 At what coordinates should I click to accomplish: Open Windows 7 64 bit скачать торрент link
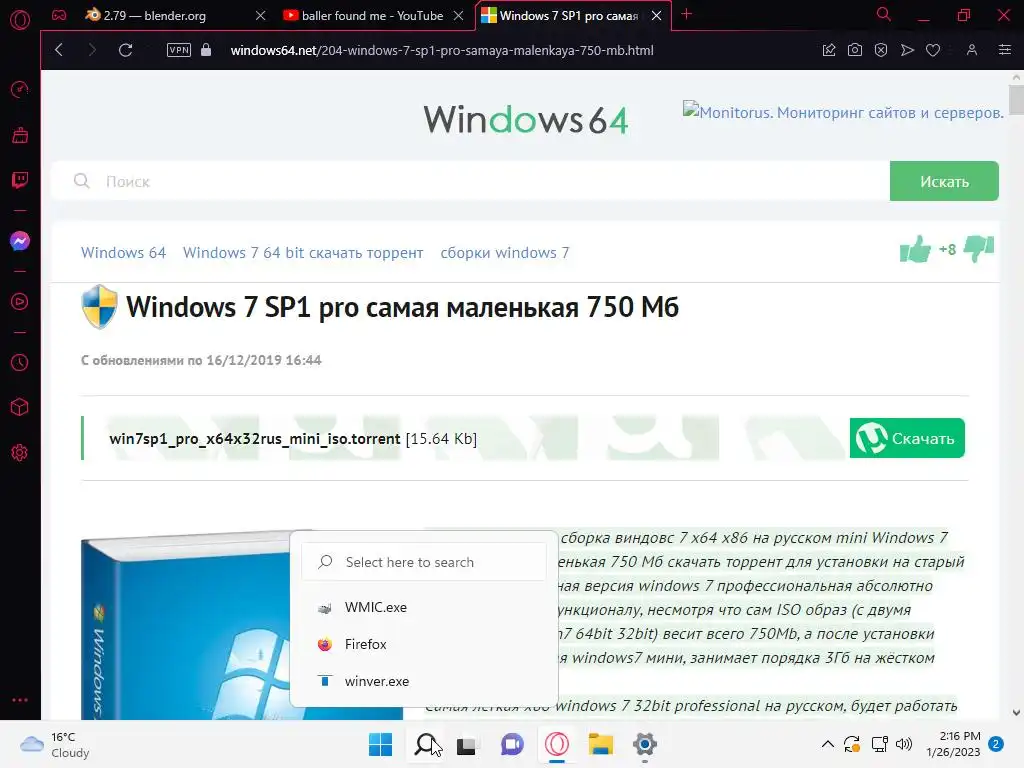coord(303,253)
